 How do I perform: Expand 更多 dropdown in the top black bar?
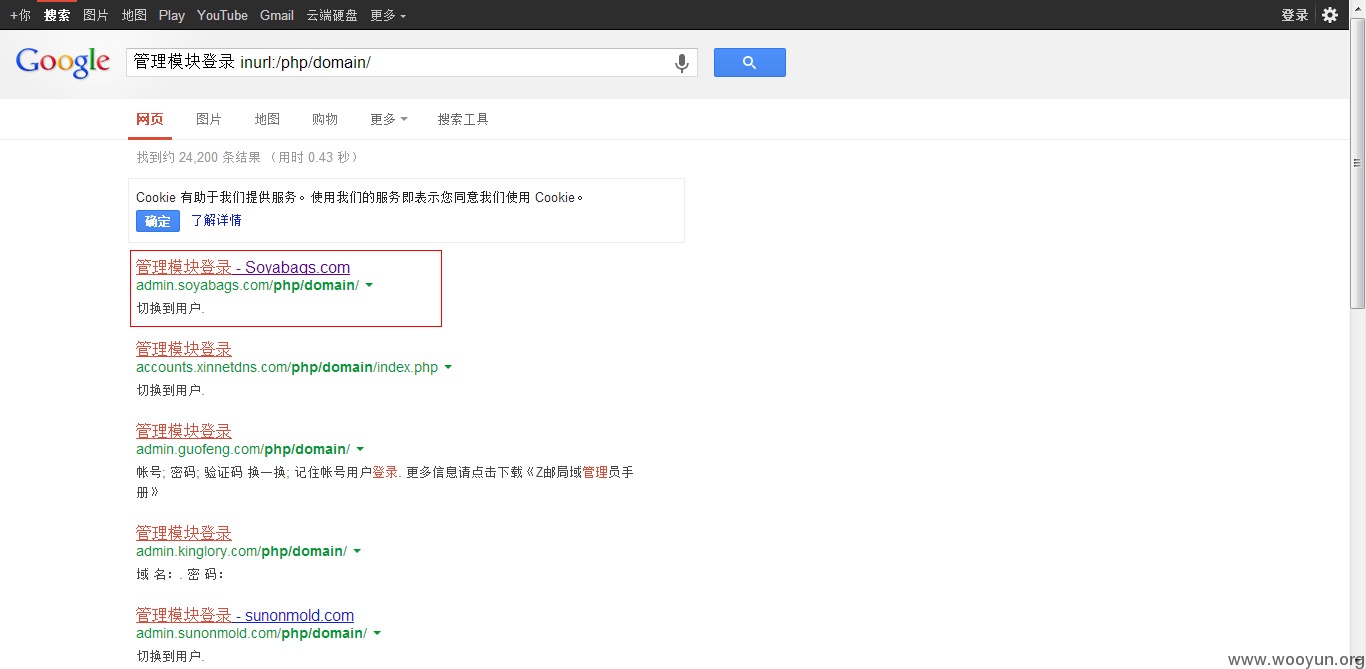coord(388,15)
